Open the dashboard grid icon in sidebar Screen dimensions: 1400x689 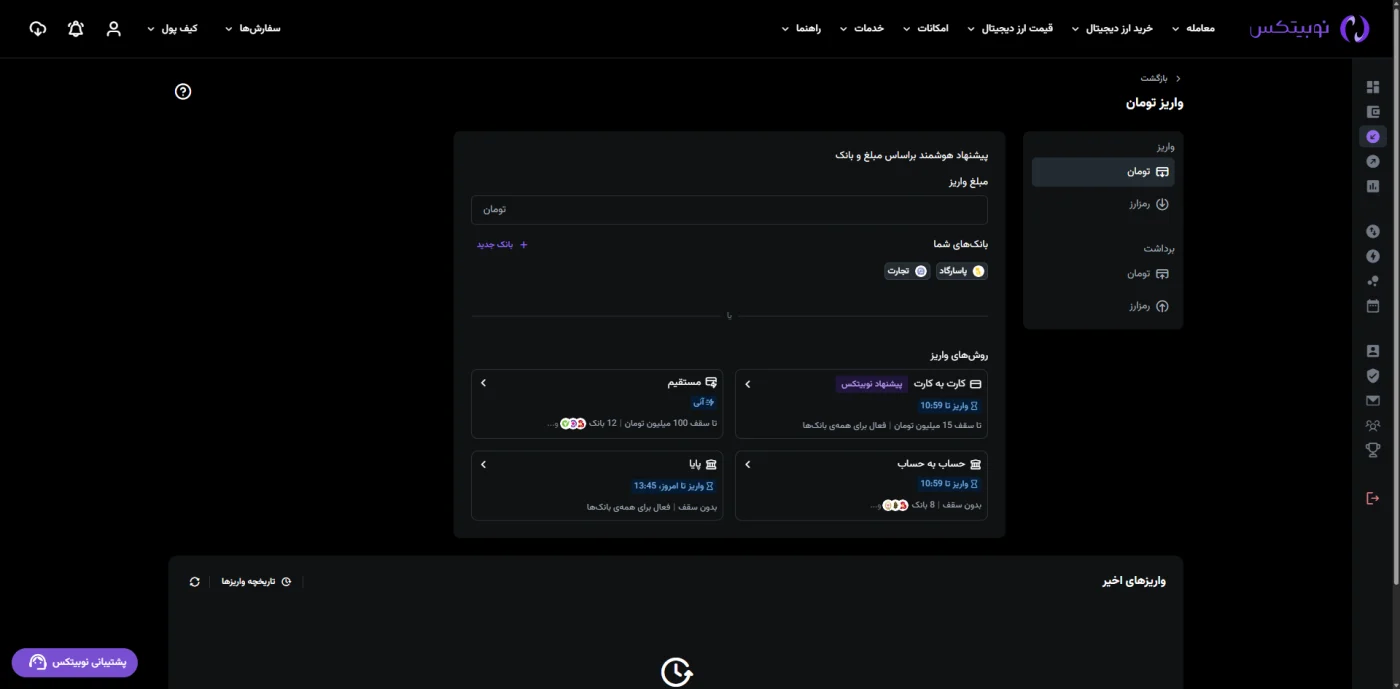pos(1372,87)
